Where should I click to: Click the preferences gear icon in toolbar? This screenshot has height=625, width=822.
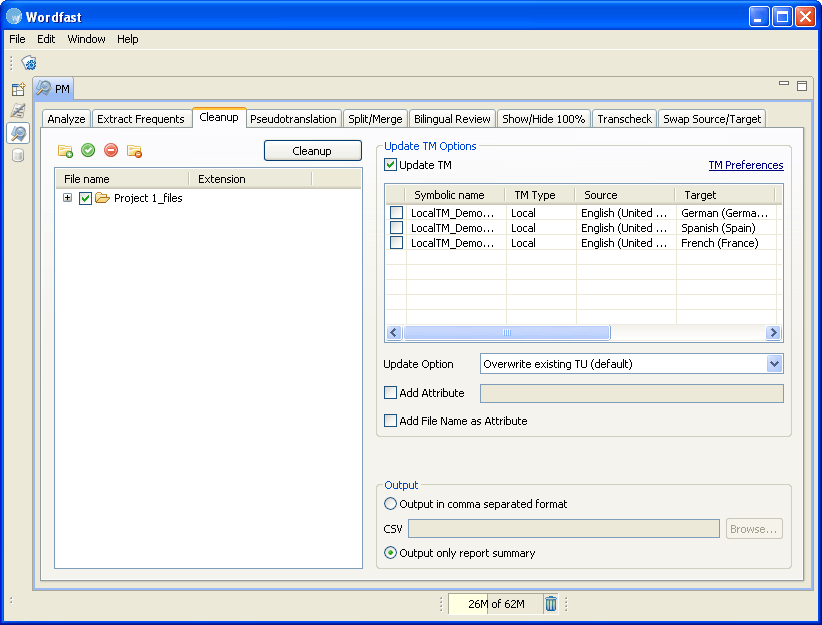coord(29,63)
